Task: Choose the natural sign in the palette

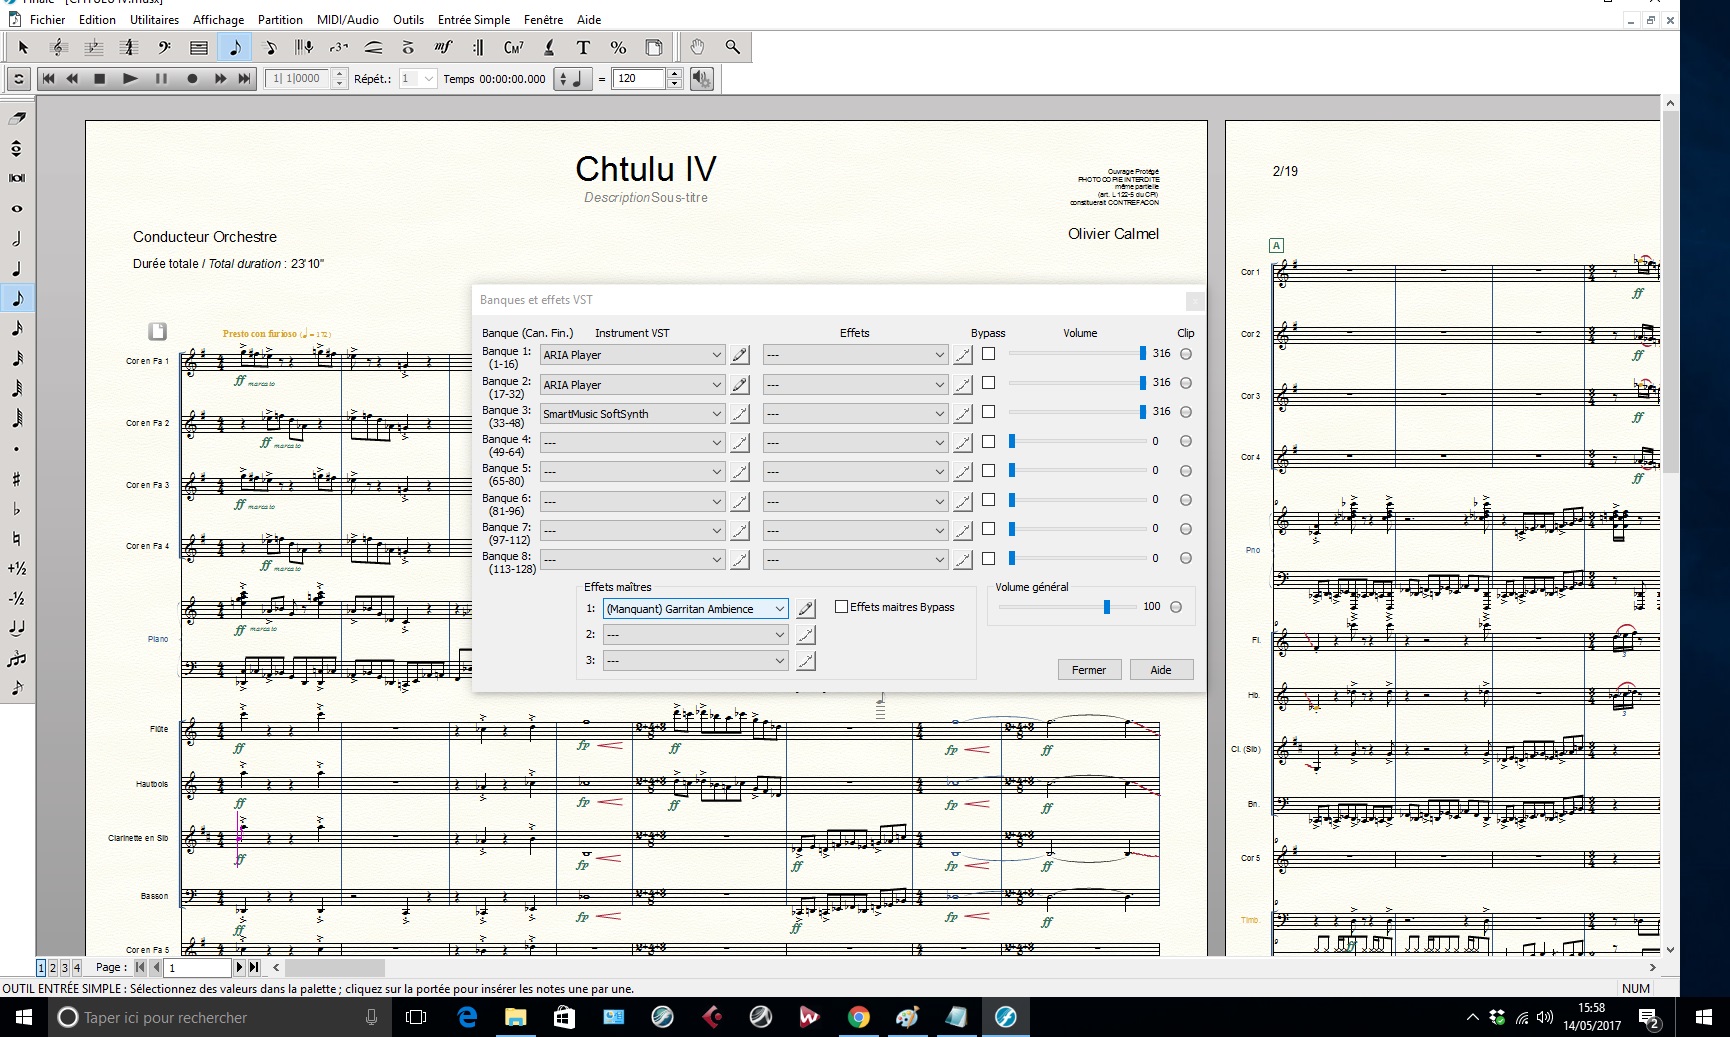Action: 17,539
